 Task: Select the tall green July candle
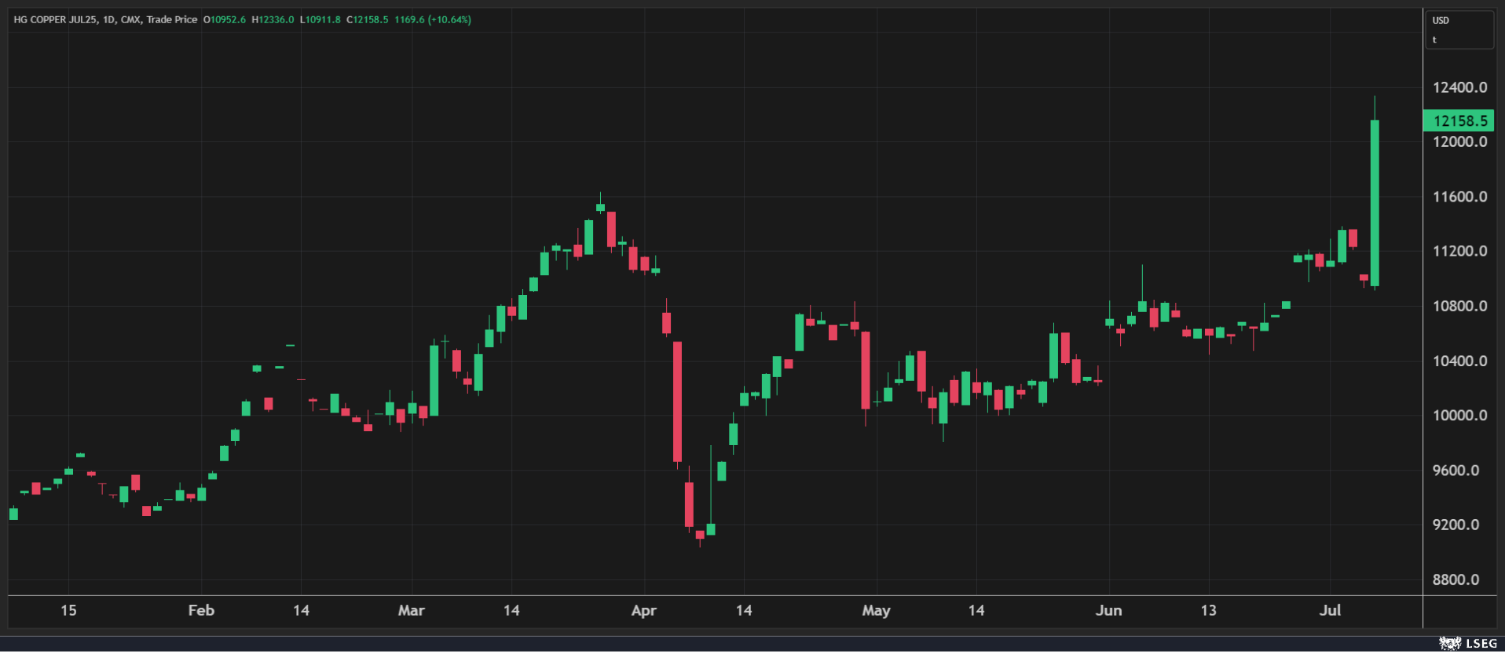pyautogui.click(x=1375, y=203)
